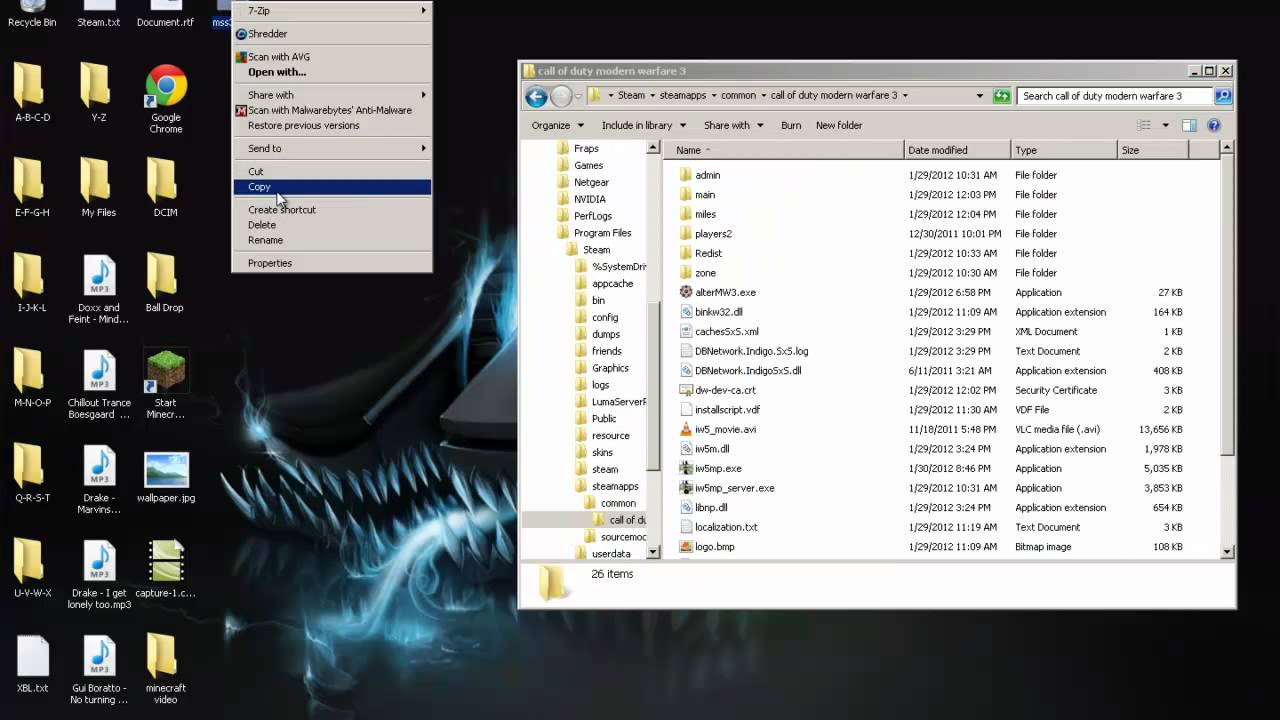Sort by the Date modified column header

[957, 150]
